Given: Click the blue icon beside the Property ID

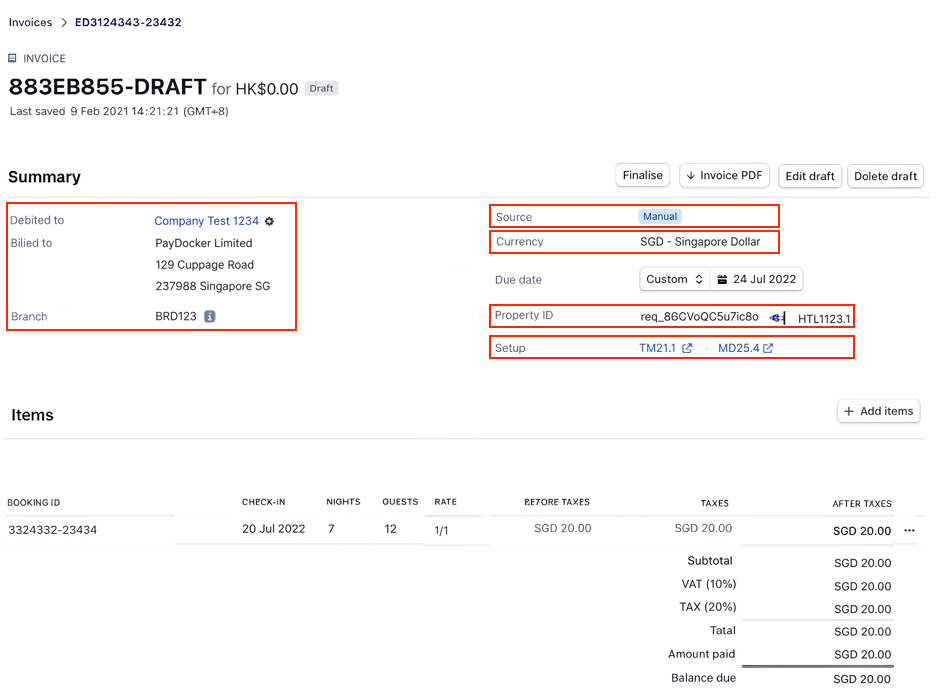Looking at the screenshot, I should point(777,318).
